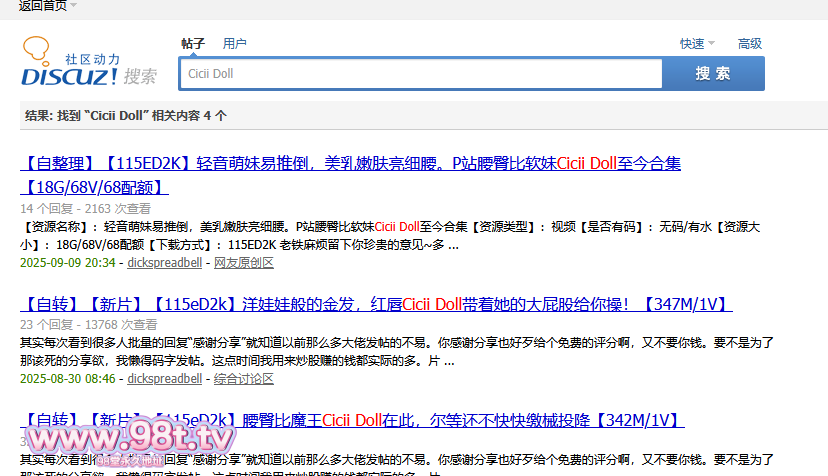Open the 高级 advanced search link
The width and height of the screenshot is (828, 476).
750,43
